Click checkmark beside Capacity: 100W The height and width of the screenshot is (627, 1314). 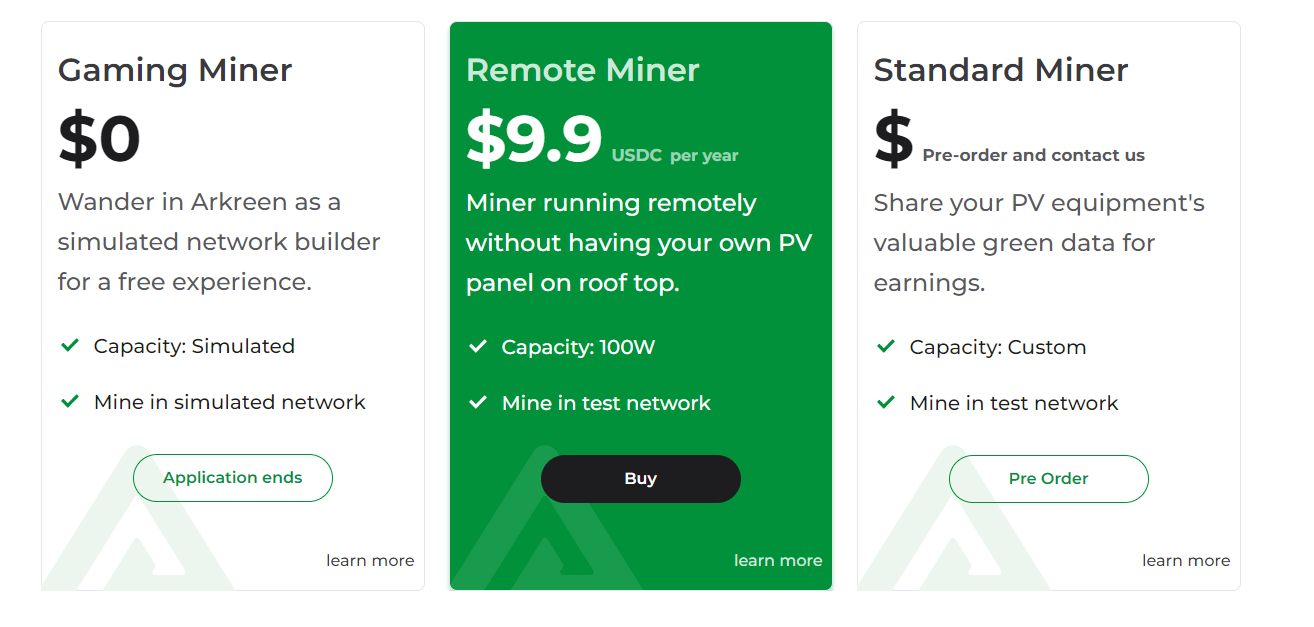tap(478, 347)
